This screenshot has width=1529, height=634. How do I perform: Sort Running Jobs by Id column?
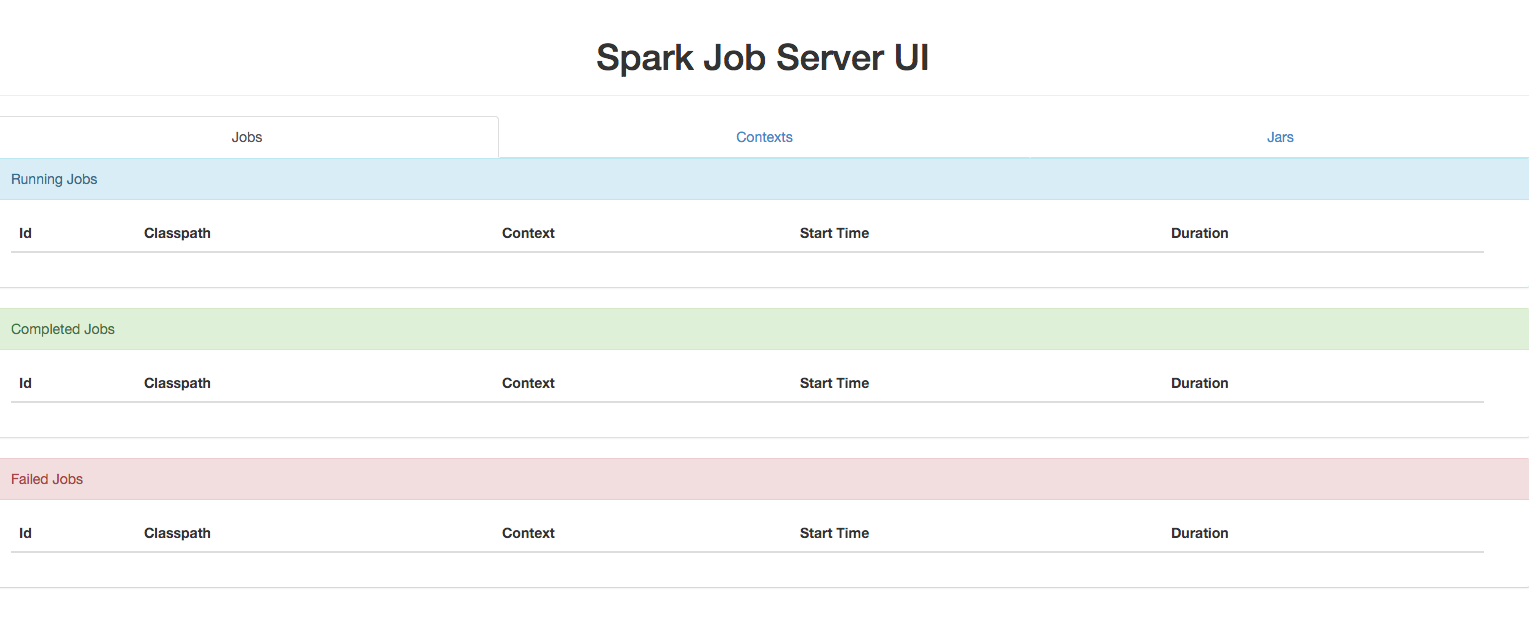(x=24, y=233)
